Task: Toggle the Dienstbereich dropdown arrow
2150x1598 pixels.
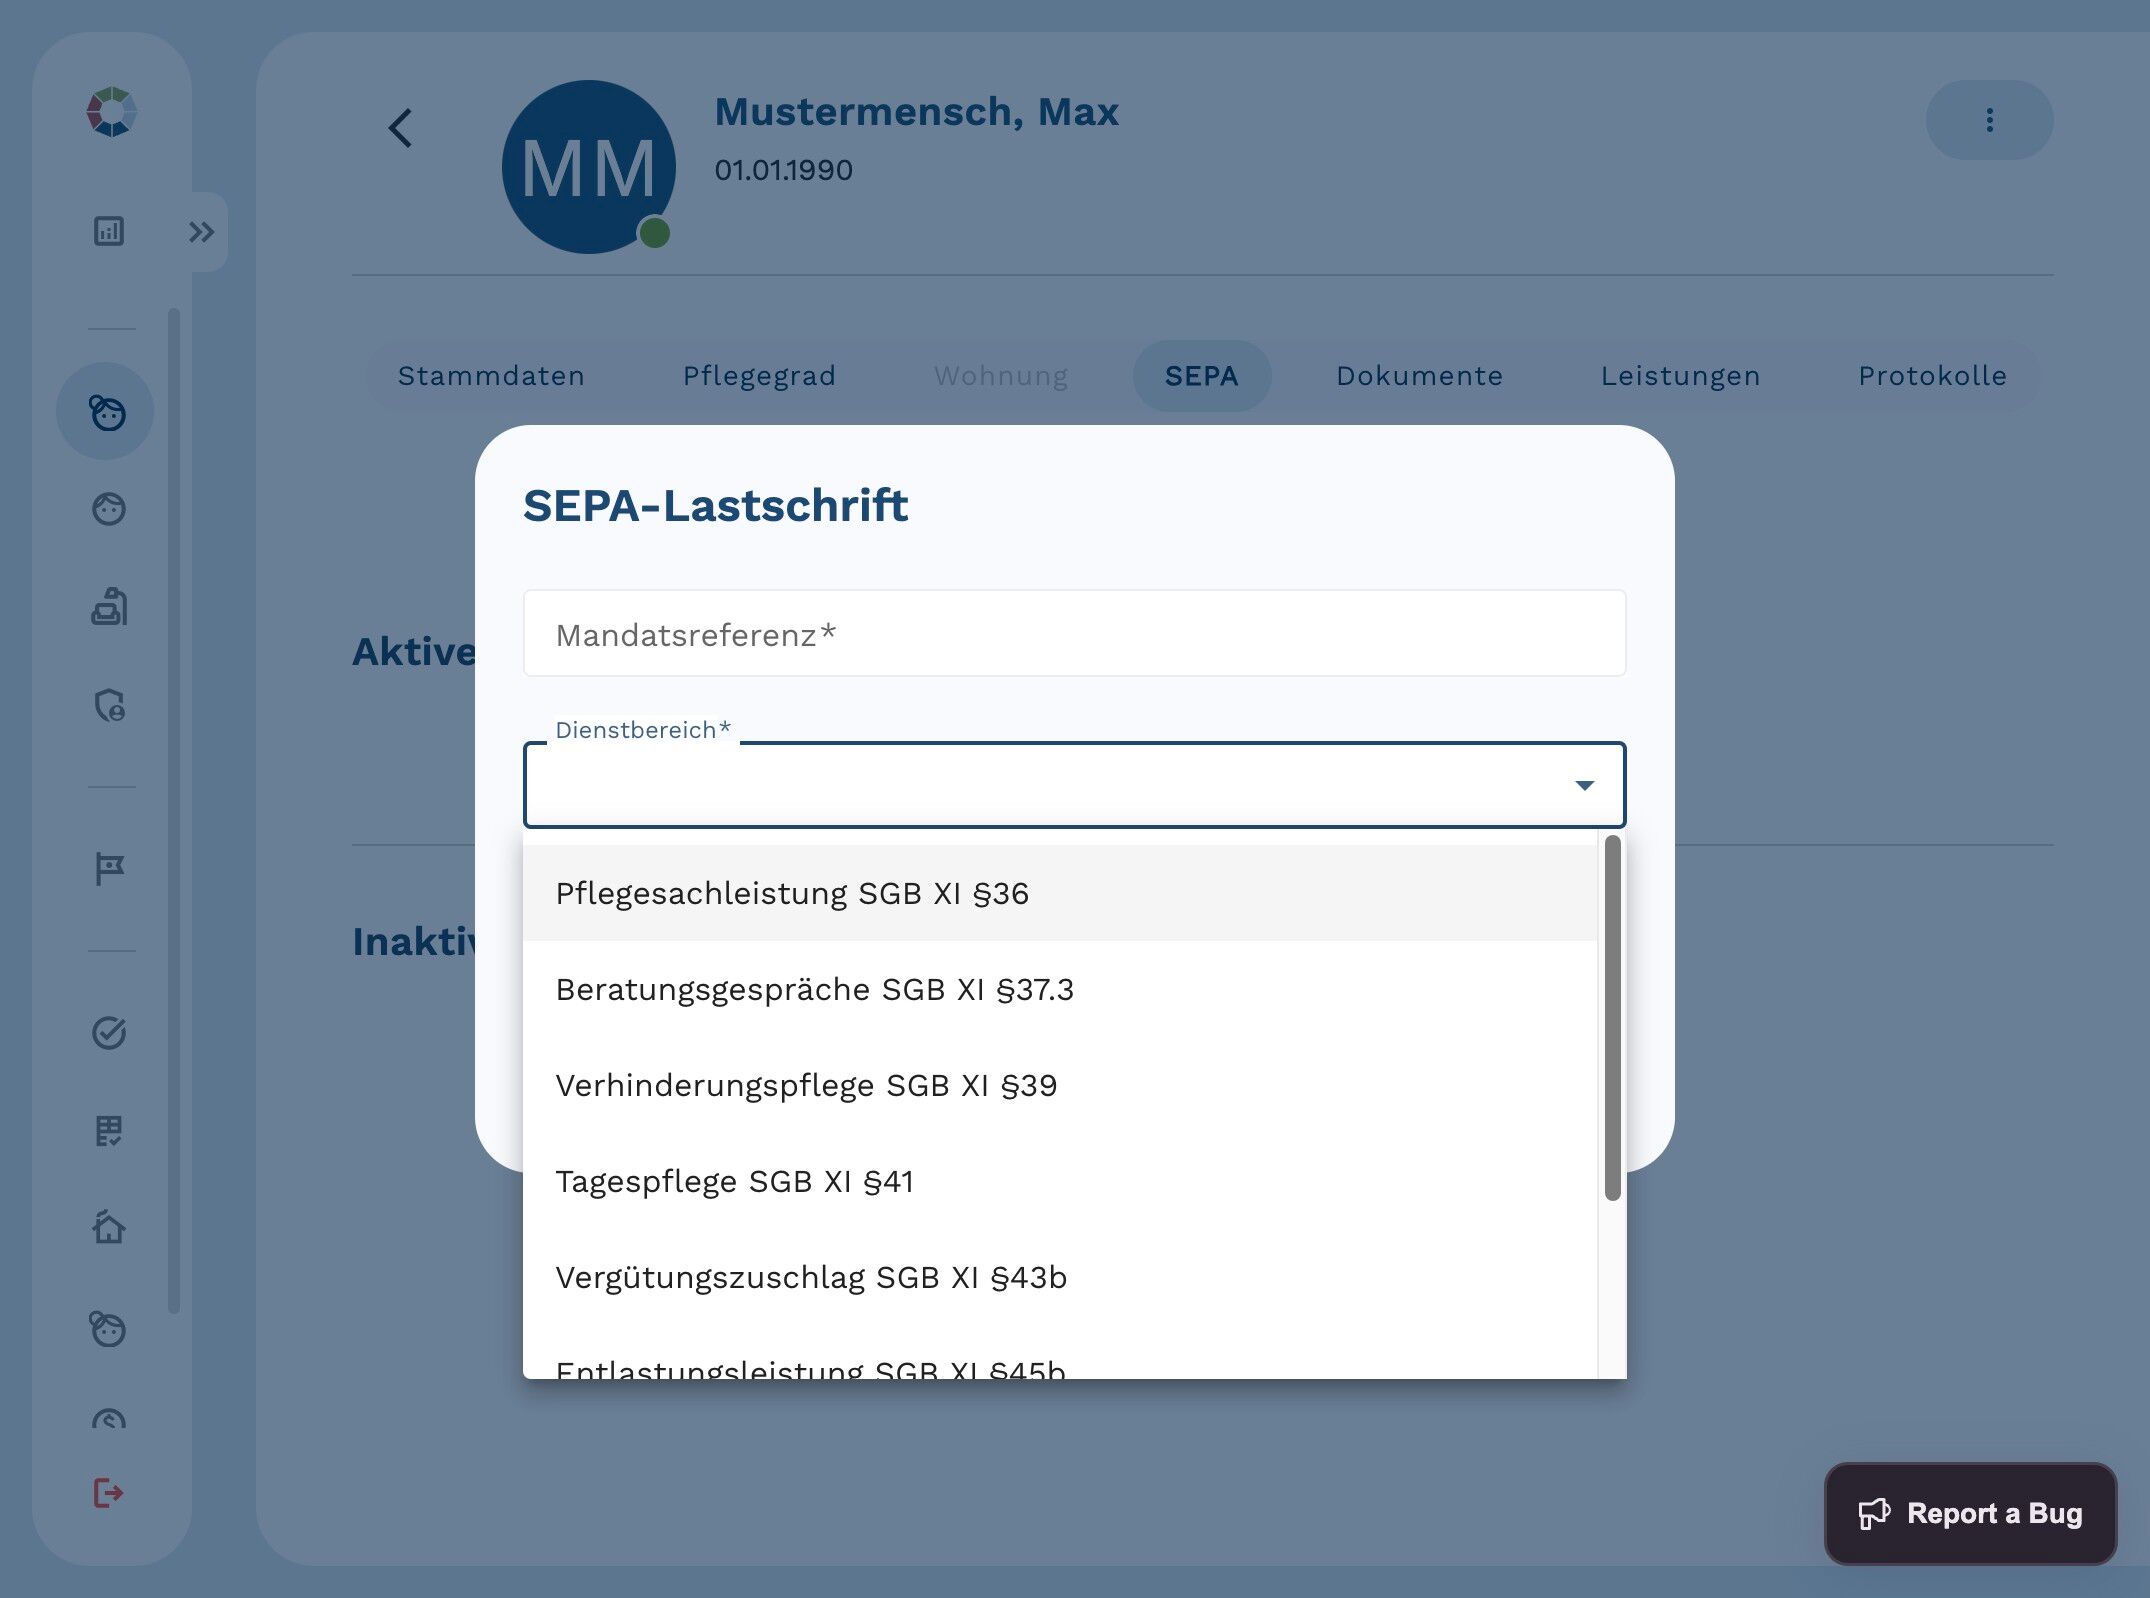Action: pyautogui.click(x=1584, y=785)
